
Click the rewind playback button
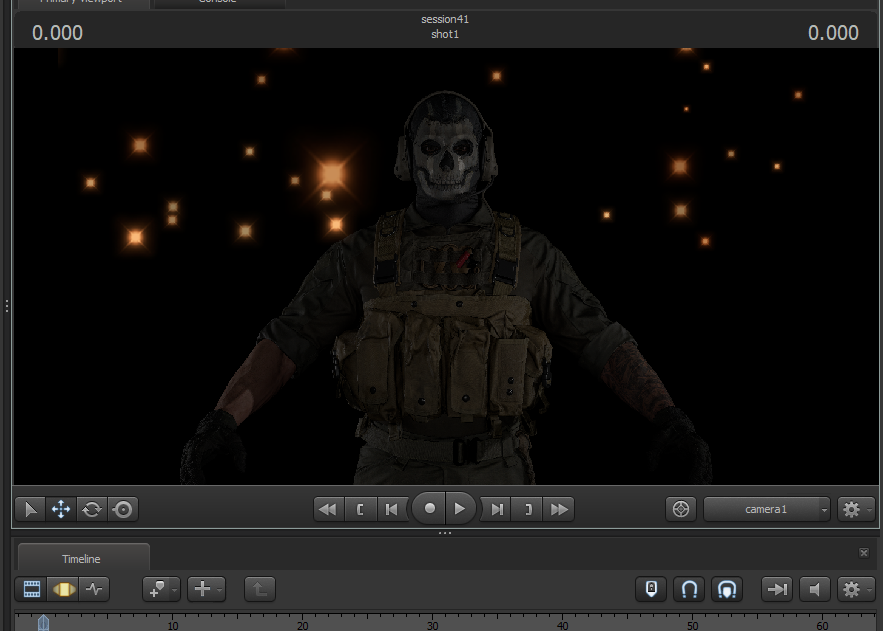[x=327, y=509]
